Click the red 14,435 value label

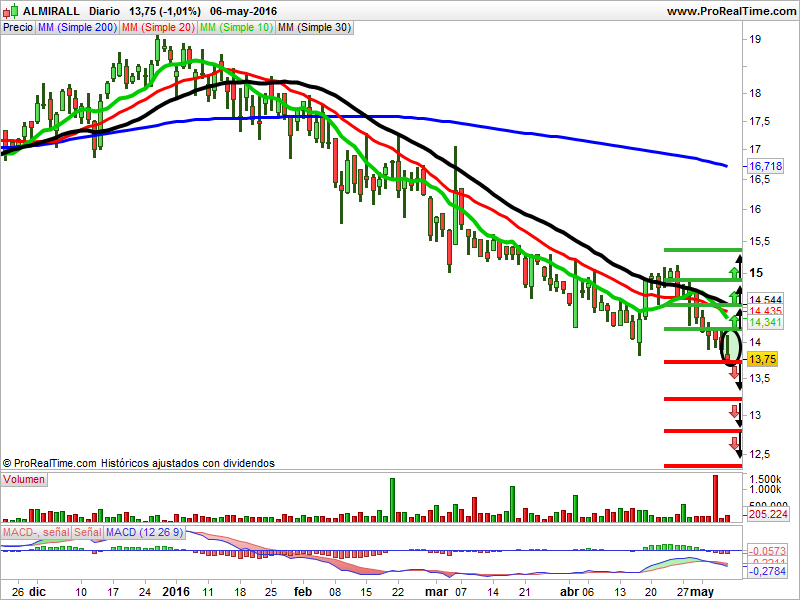click(765, 311)
